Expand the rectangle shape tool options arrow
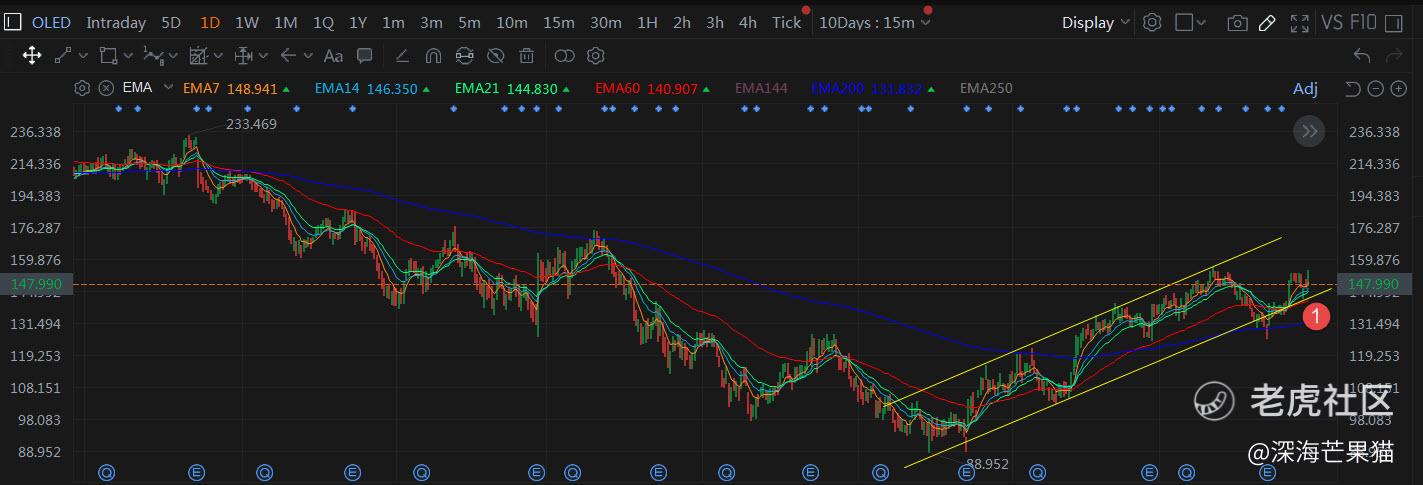Viewport: 1423px width, 485px height. coord(128,56)
